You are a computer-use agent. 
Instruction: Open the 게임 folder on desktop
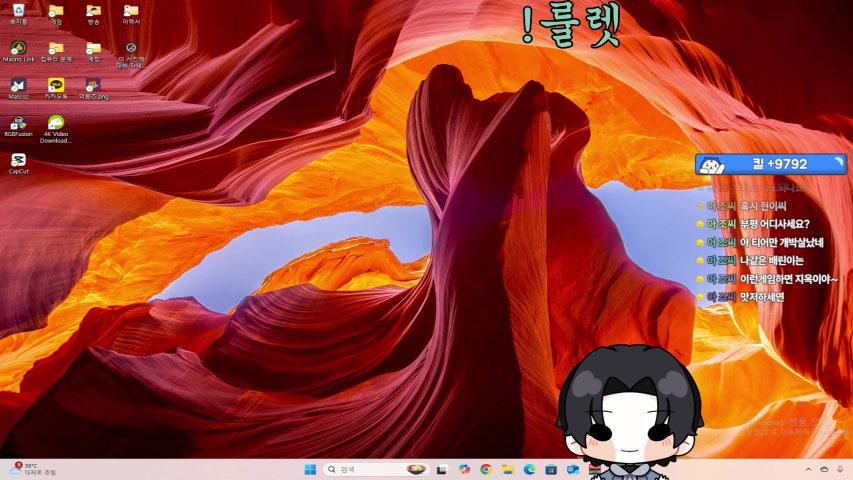[x=56, y=14]
